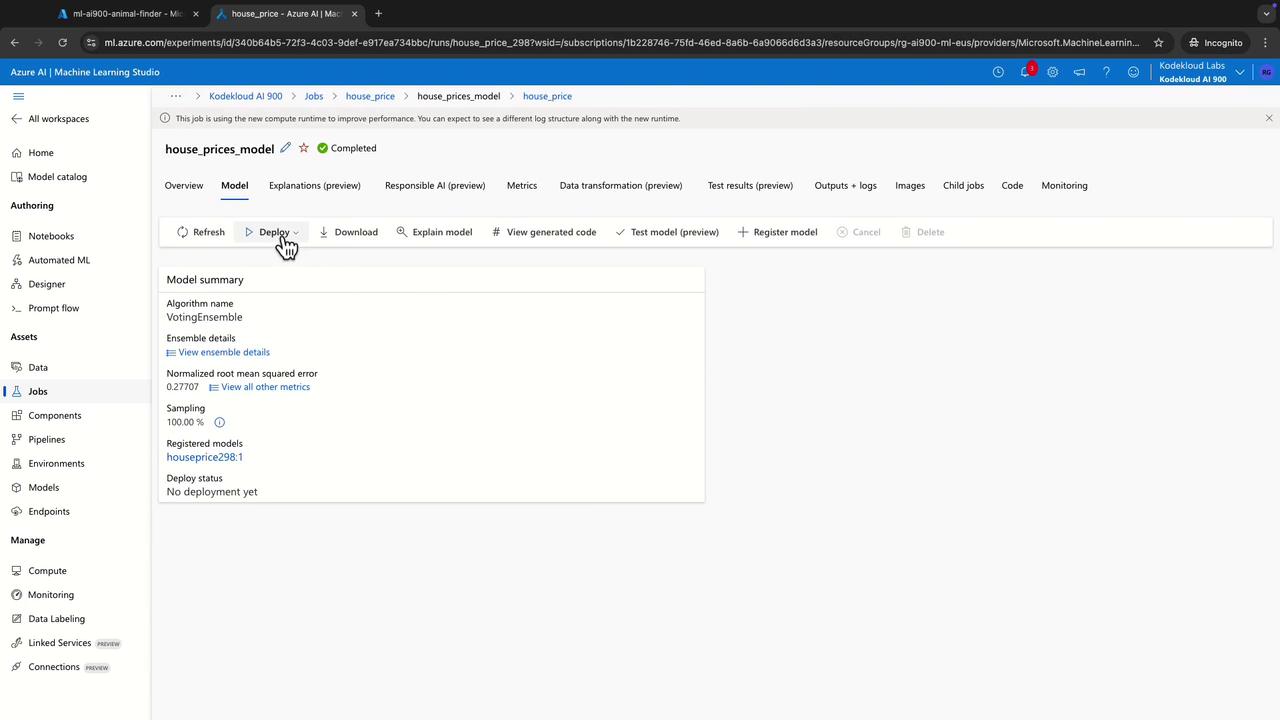The height and width of the screenshot is (720, 1280).
Task: Open the Responsible AI (preview) tab
Action: pos(435,185)
